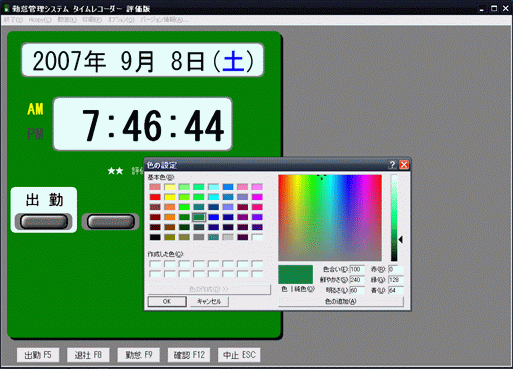Image resolution: width=513 pixels, height=369 pixels.
Task: Push the gray oval button right of 出勤 panel
Action: [111, 222]
